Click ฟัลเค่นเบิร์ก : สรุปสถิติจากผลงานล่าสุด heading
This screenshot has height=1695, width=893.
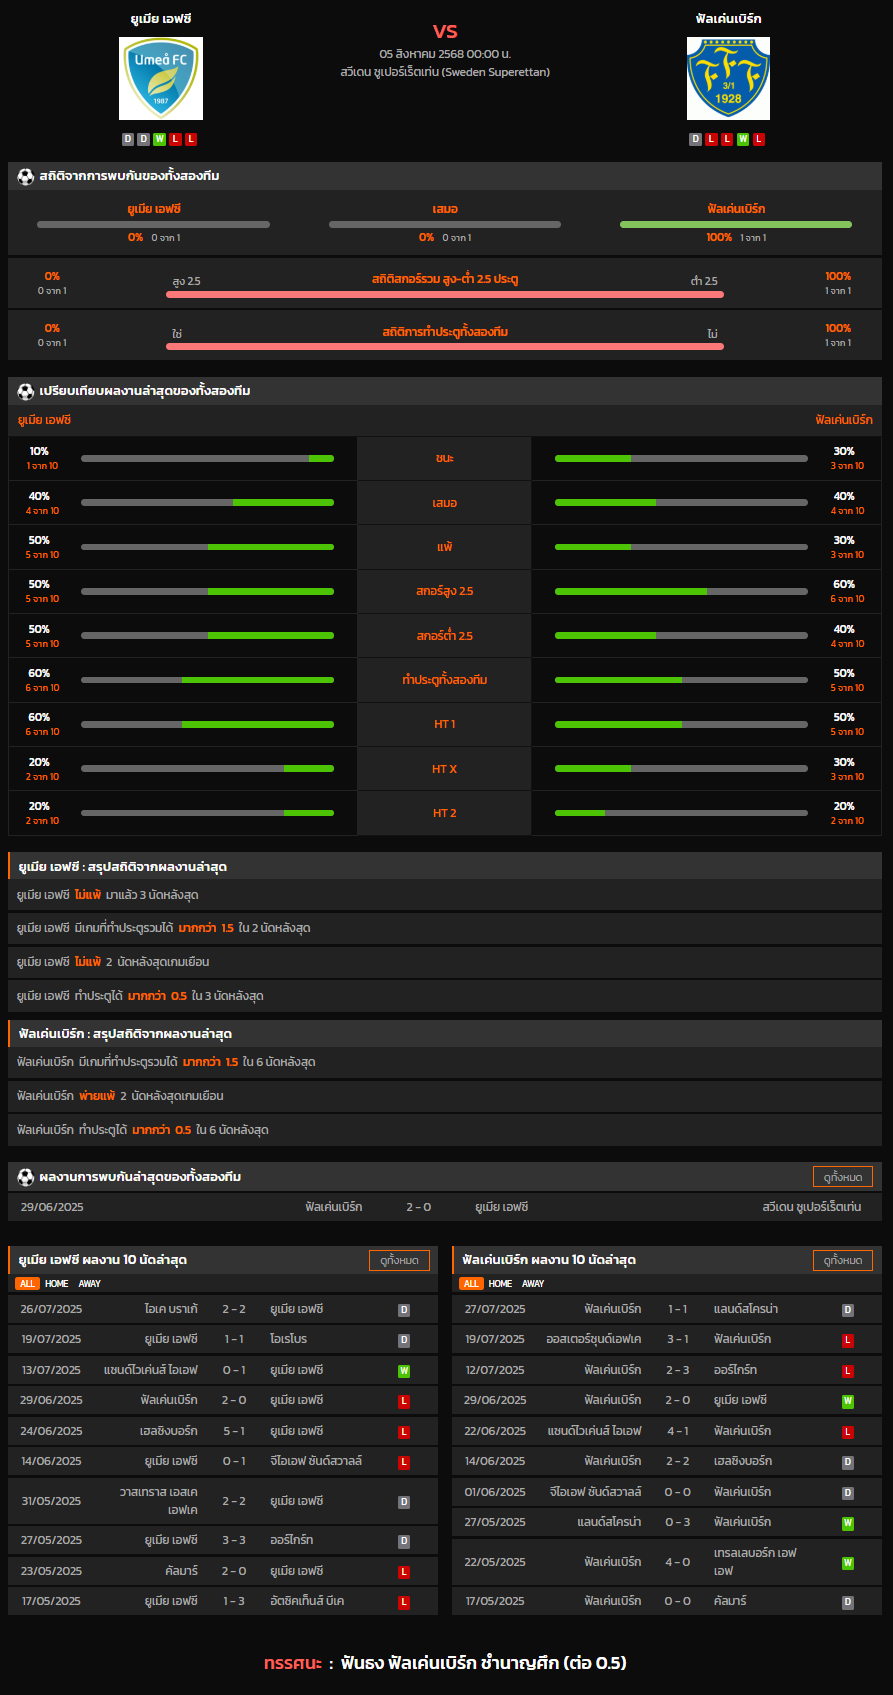pos(125,1033)
